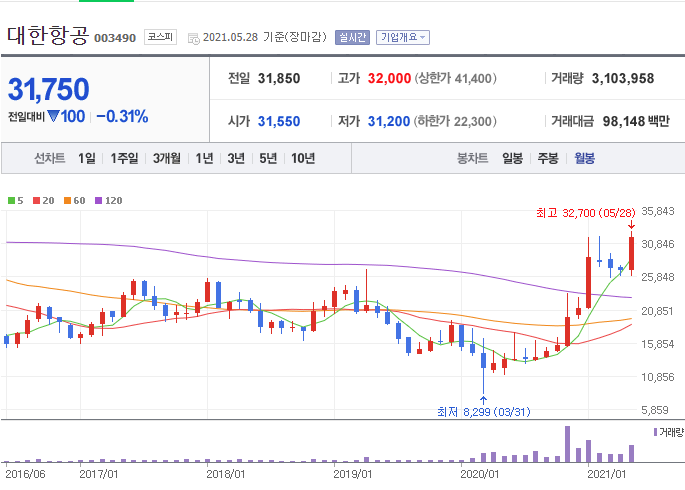The height and width of the screenshot is (490, 685).
Task: Click the purple 120-period moving average swatch
Action: (x=98, y=200)
